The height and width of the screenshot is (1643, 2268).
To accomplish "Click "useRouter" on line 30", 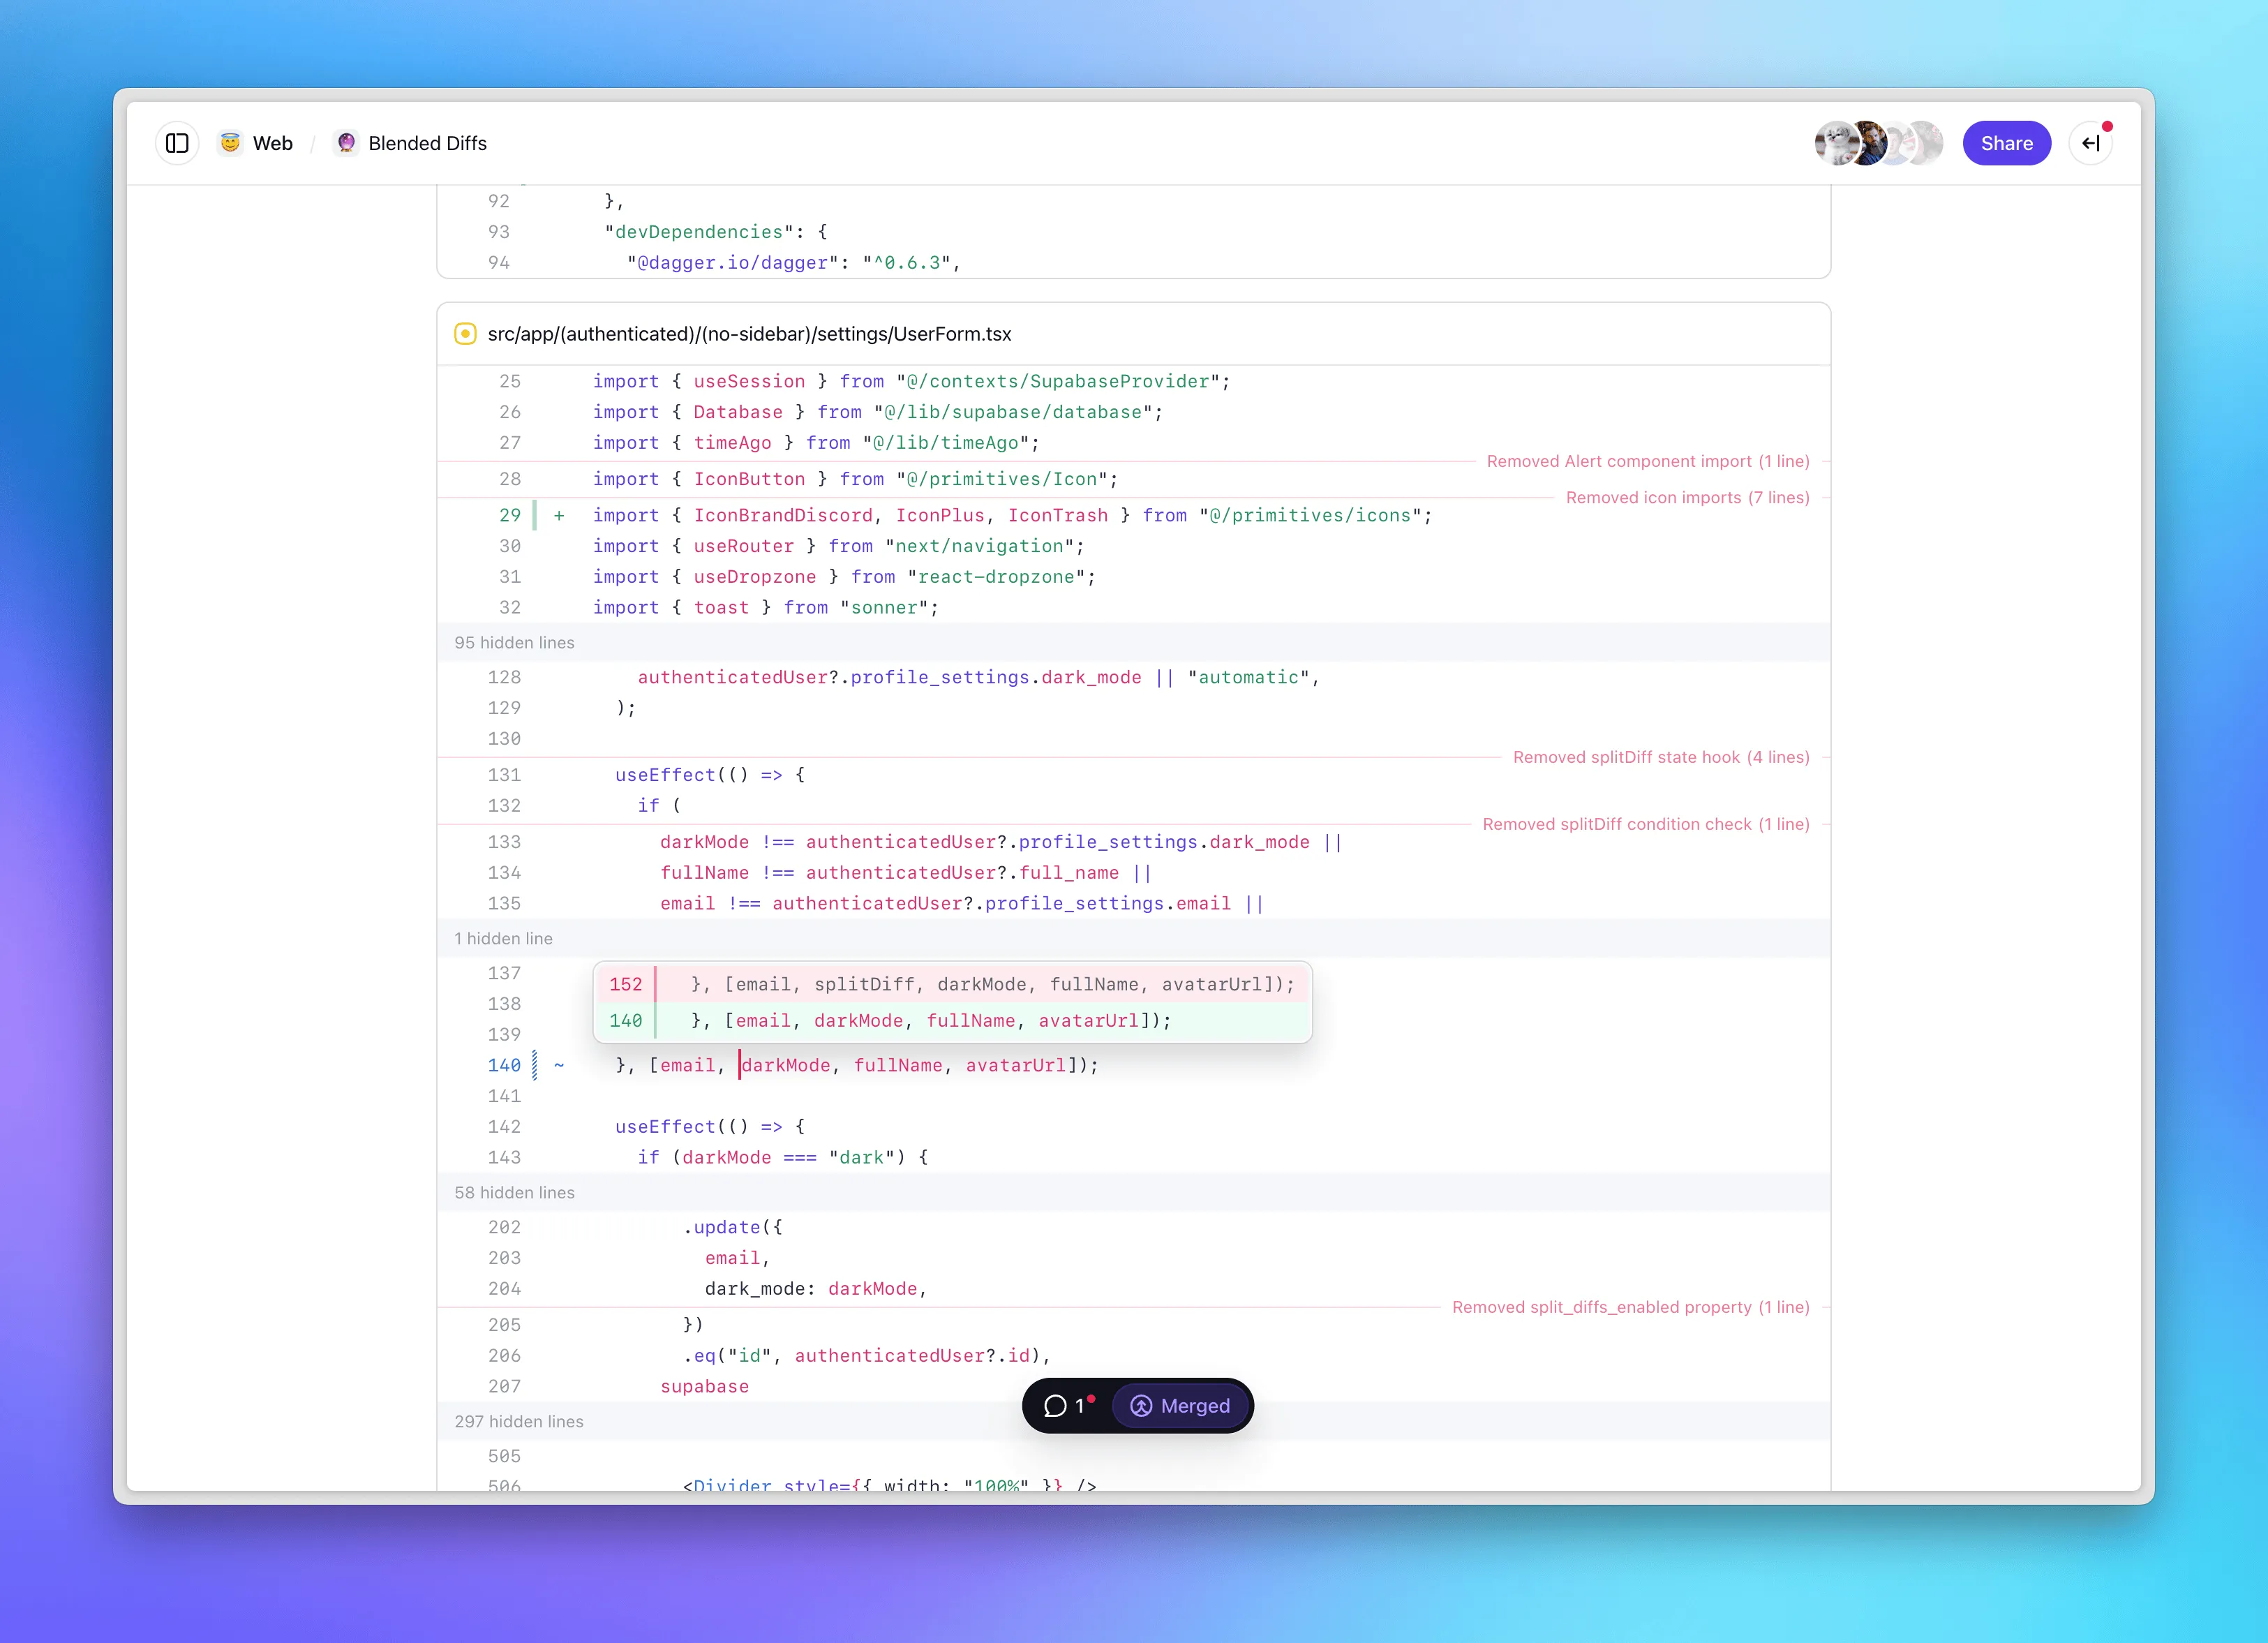I will 743,547.
